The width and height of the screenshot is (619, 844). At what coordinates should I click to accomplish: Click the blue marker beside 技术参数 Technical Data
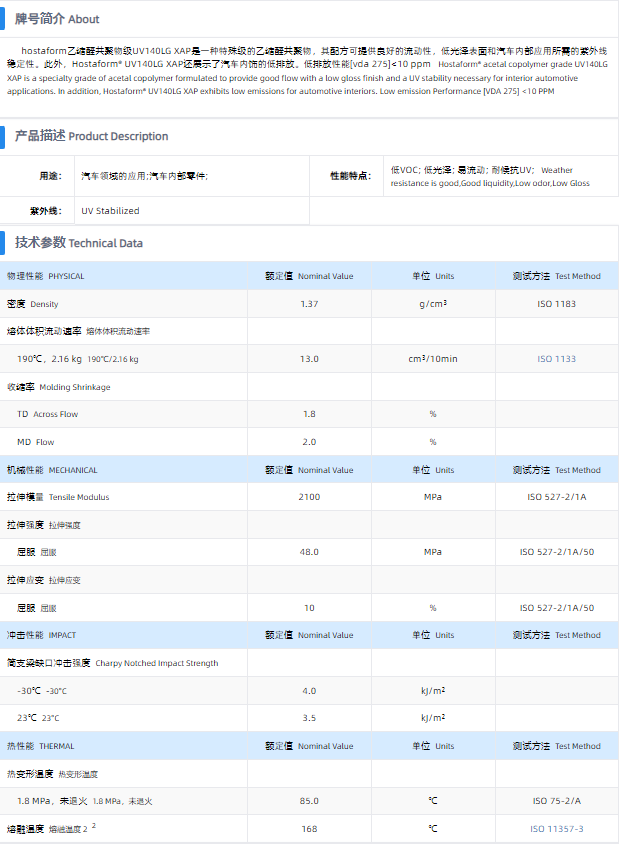[5, 243]
